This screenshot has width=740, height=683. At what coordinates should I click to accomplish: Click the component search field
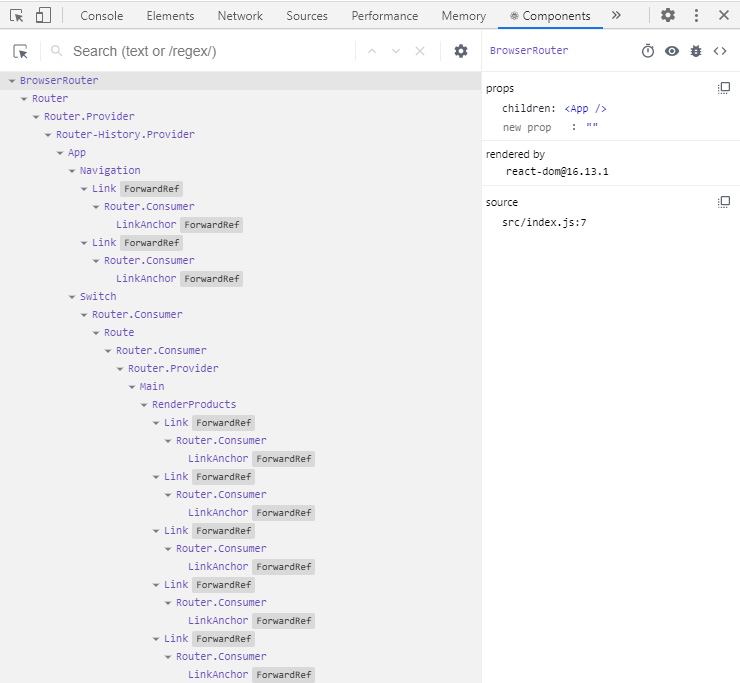210,51
